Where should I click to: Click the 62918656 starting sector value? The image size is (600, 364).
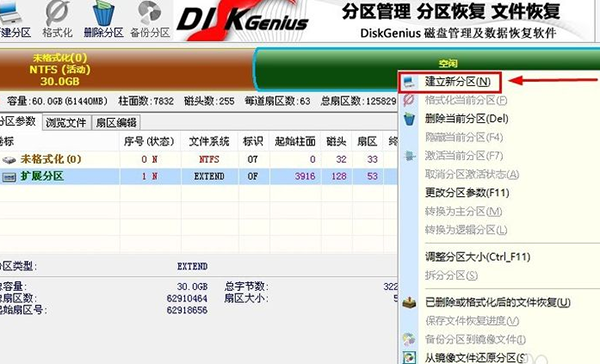187,310
